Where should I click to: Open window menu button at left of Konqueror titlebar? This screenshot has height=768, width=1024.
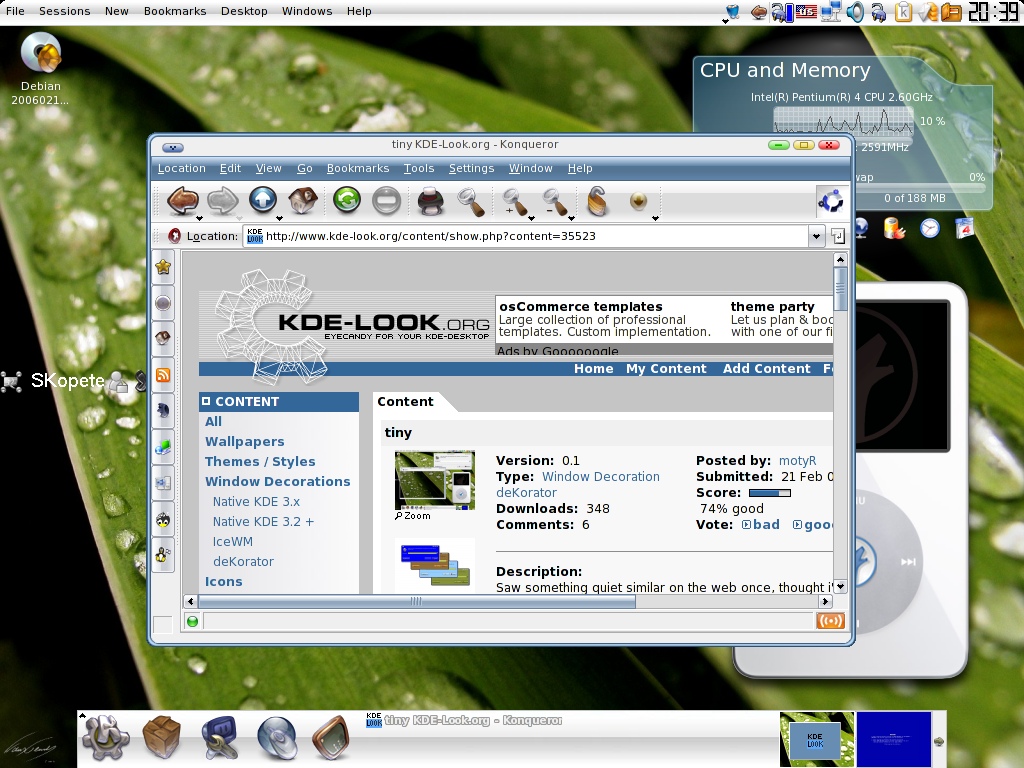(x=173, y=148)
